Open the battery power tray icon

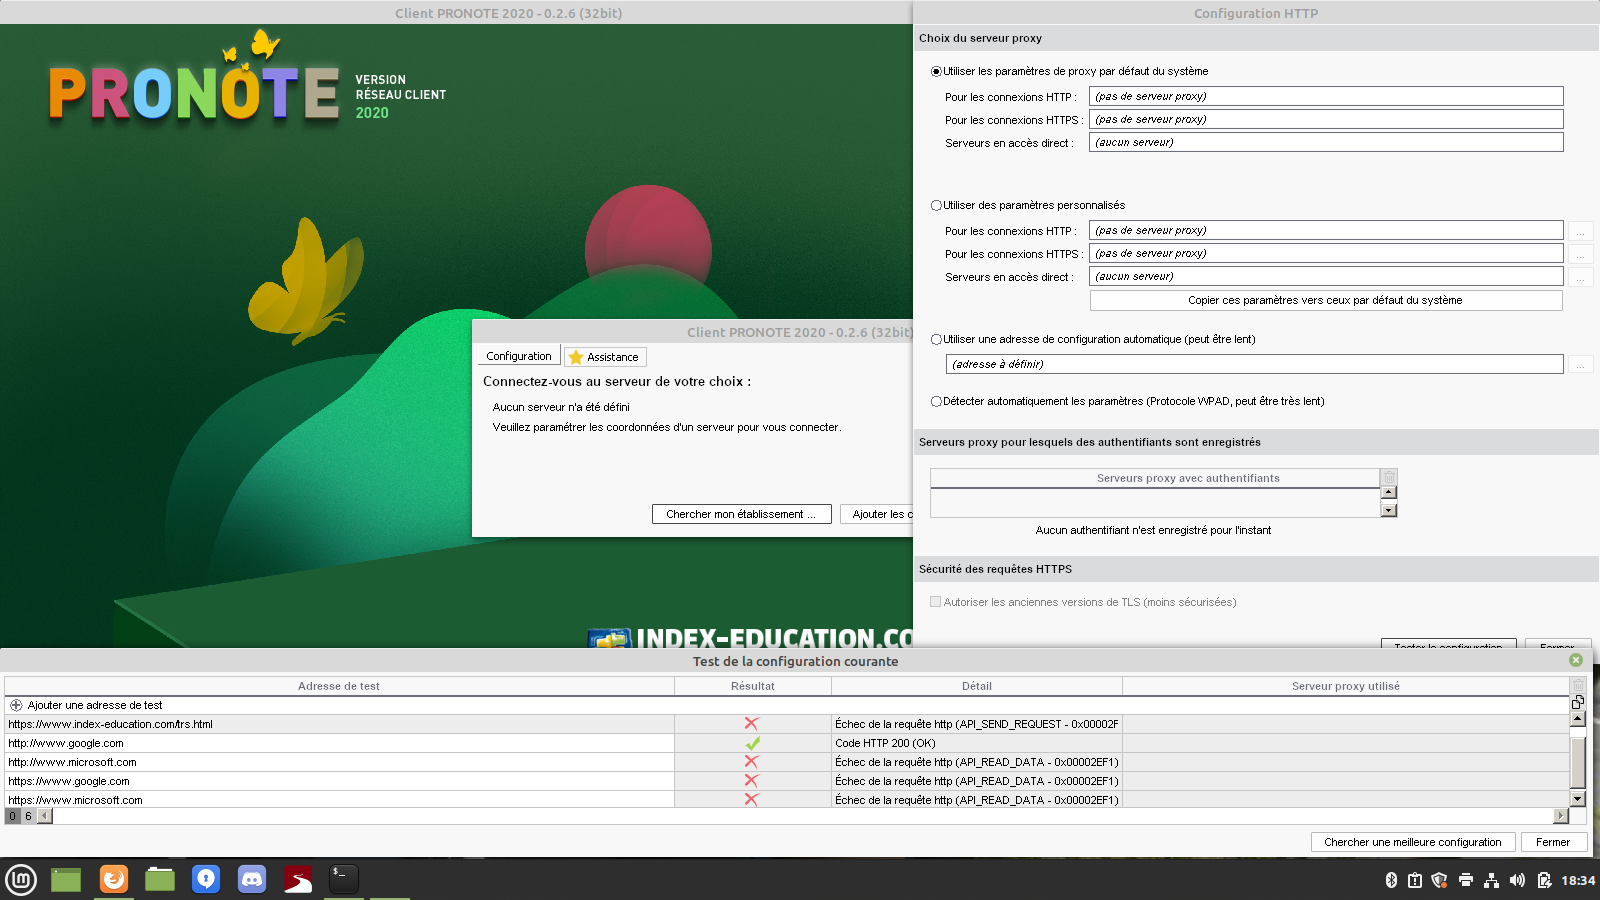coord(1544,880)
